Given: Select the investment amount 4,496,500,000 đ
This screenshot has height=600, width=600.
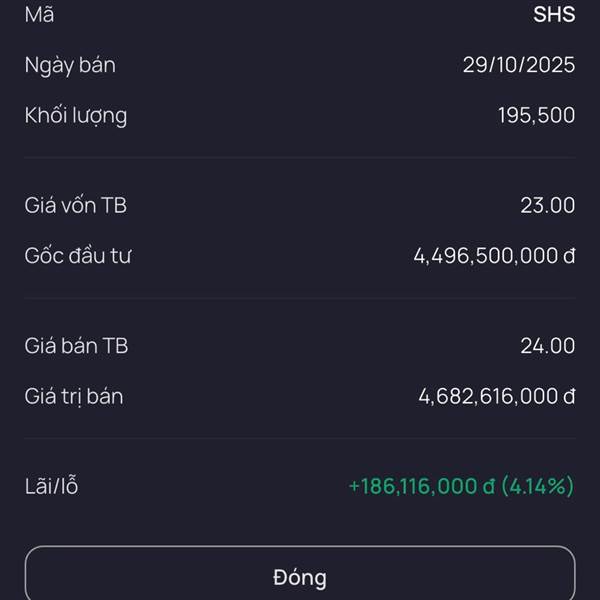Looking at the screenshot, I should coord(494,256).
